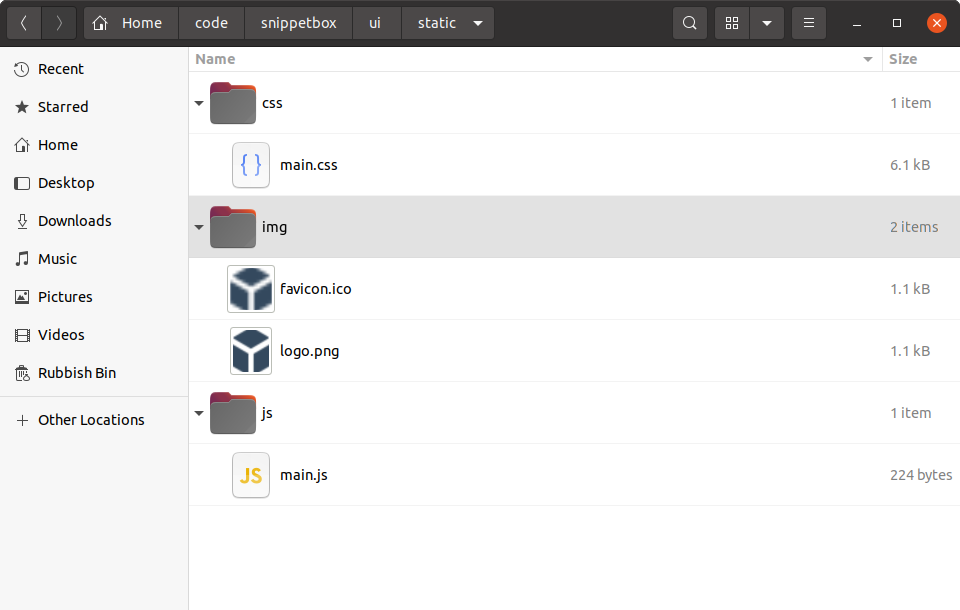960x610 pixels.
Task: Select the favicon.ico thumbnail
Action: [x=250, y=289]
